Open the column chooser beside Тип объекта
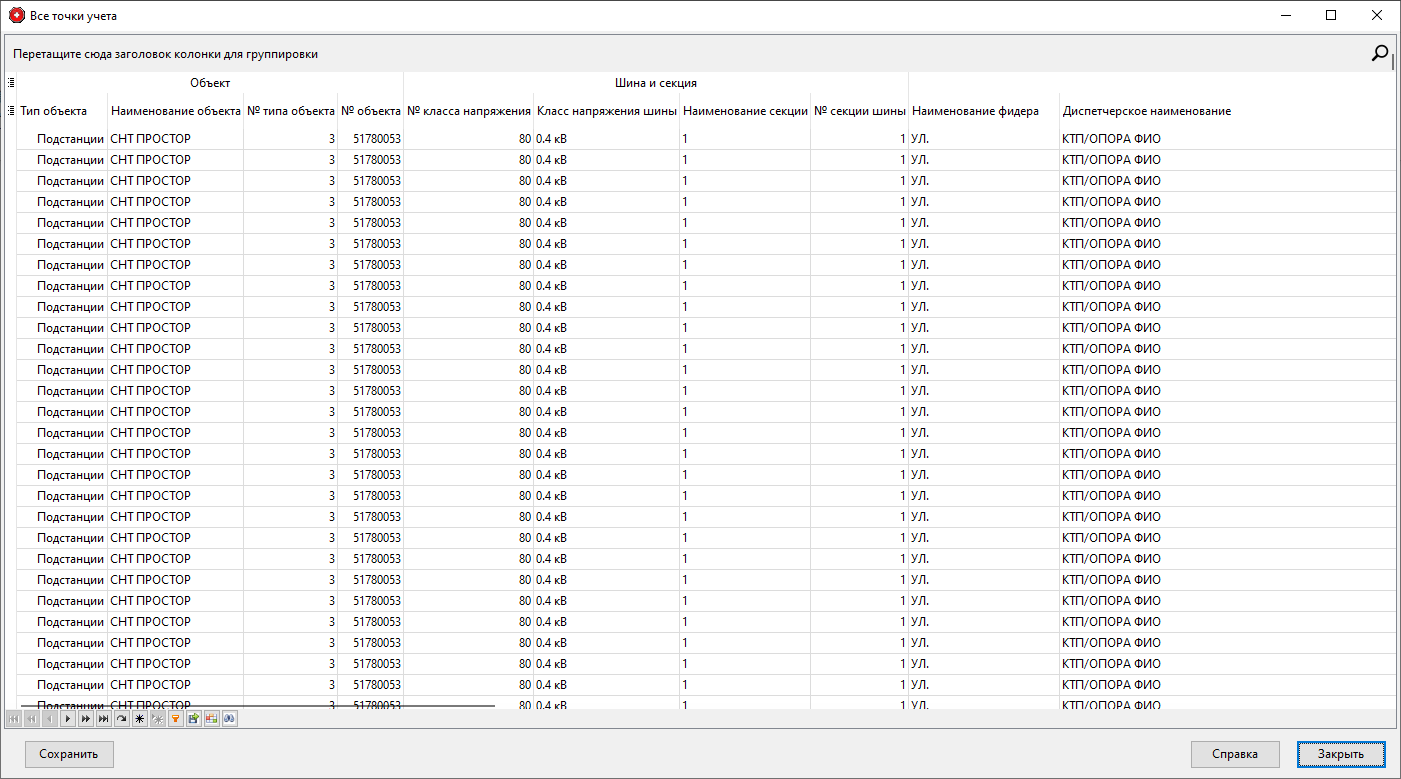Screen dimensions: 1401x779 tap(11, 111)
